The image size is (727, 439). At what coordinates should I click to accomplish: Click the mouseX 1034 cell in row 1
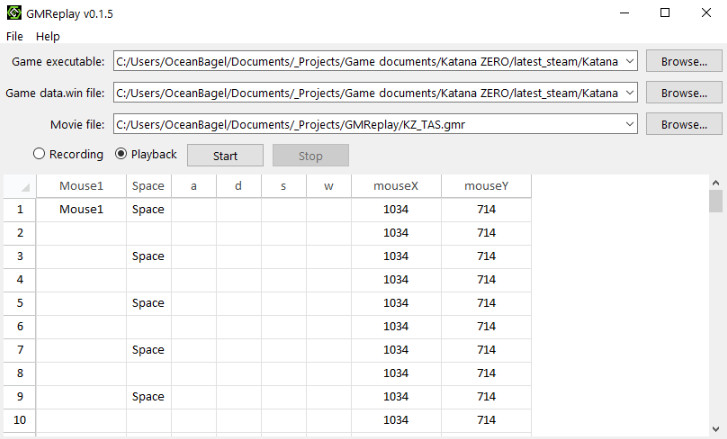click(396, 210)
